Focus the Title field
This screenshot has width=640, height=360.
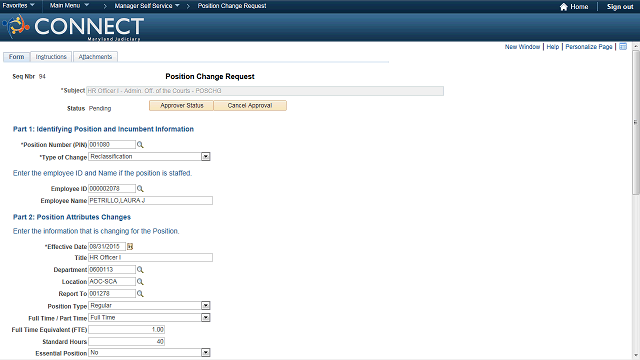[150, 258]
